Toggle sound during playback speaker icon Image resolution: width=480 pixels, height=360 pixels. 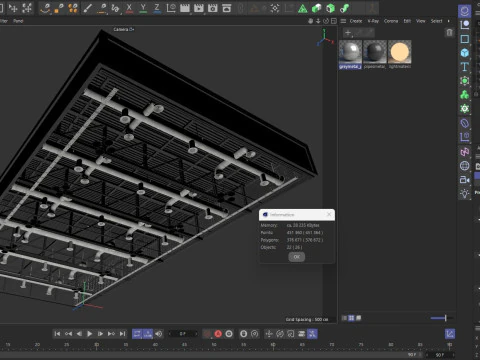[x=159, y=334]
